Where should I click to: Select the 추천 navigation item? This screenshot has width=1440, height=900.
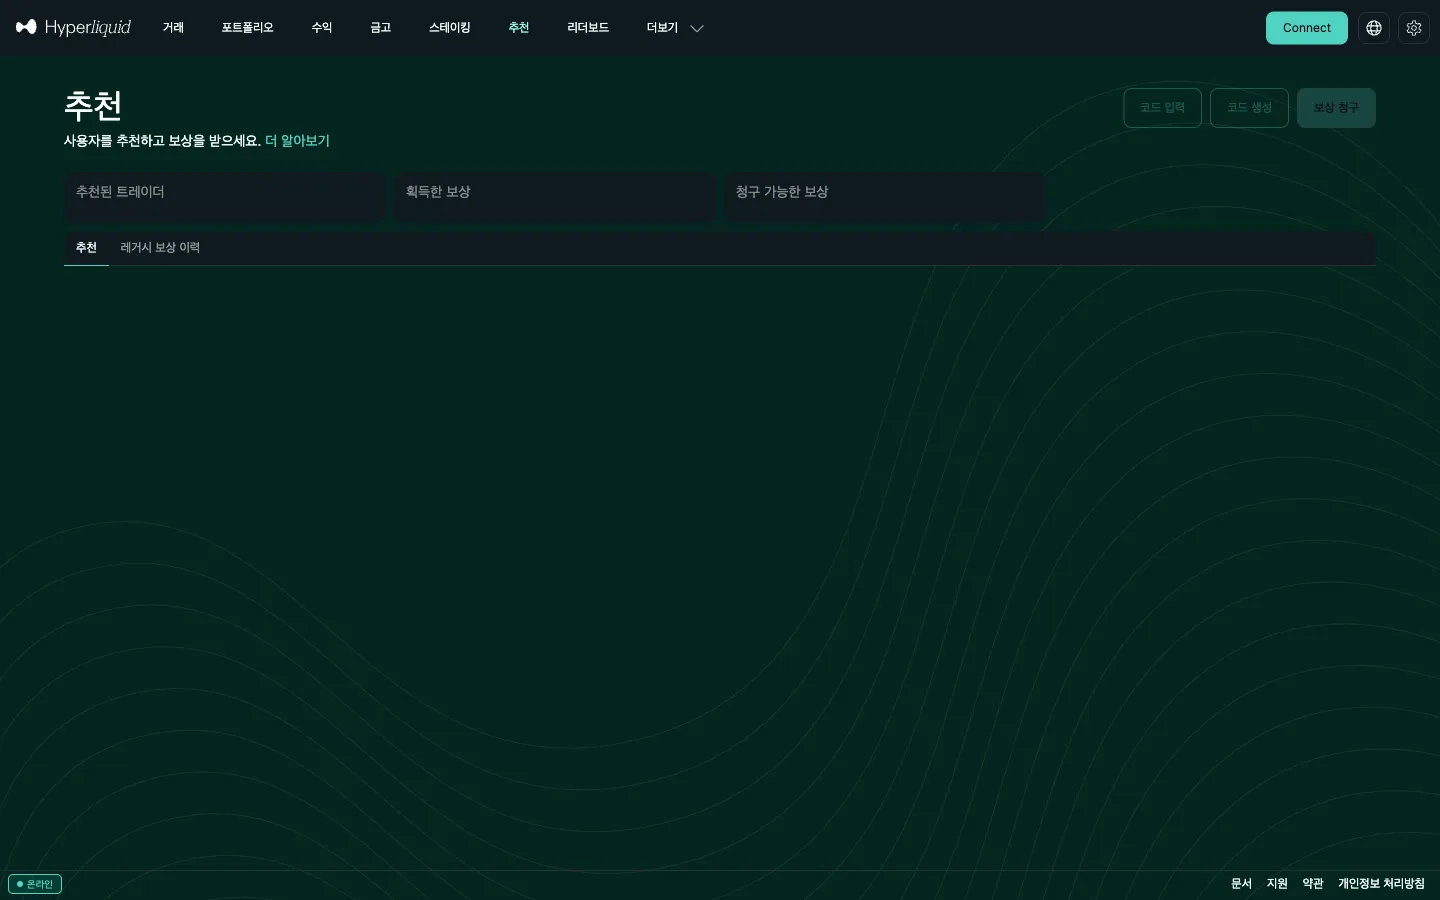518,28
